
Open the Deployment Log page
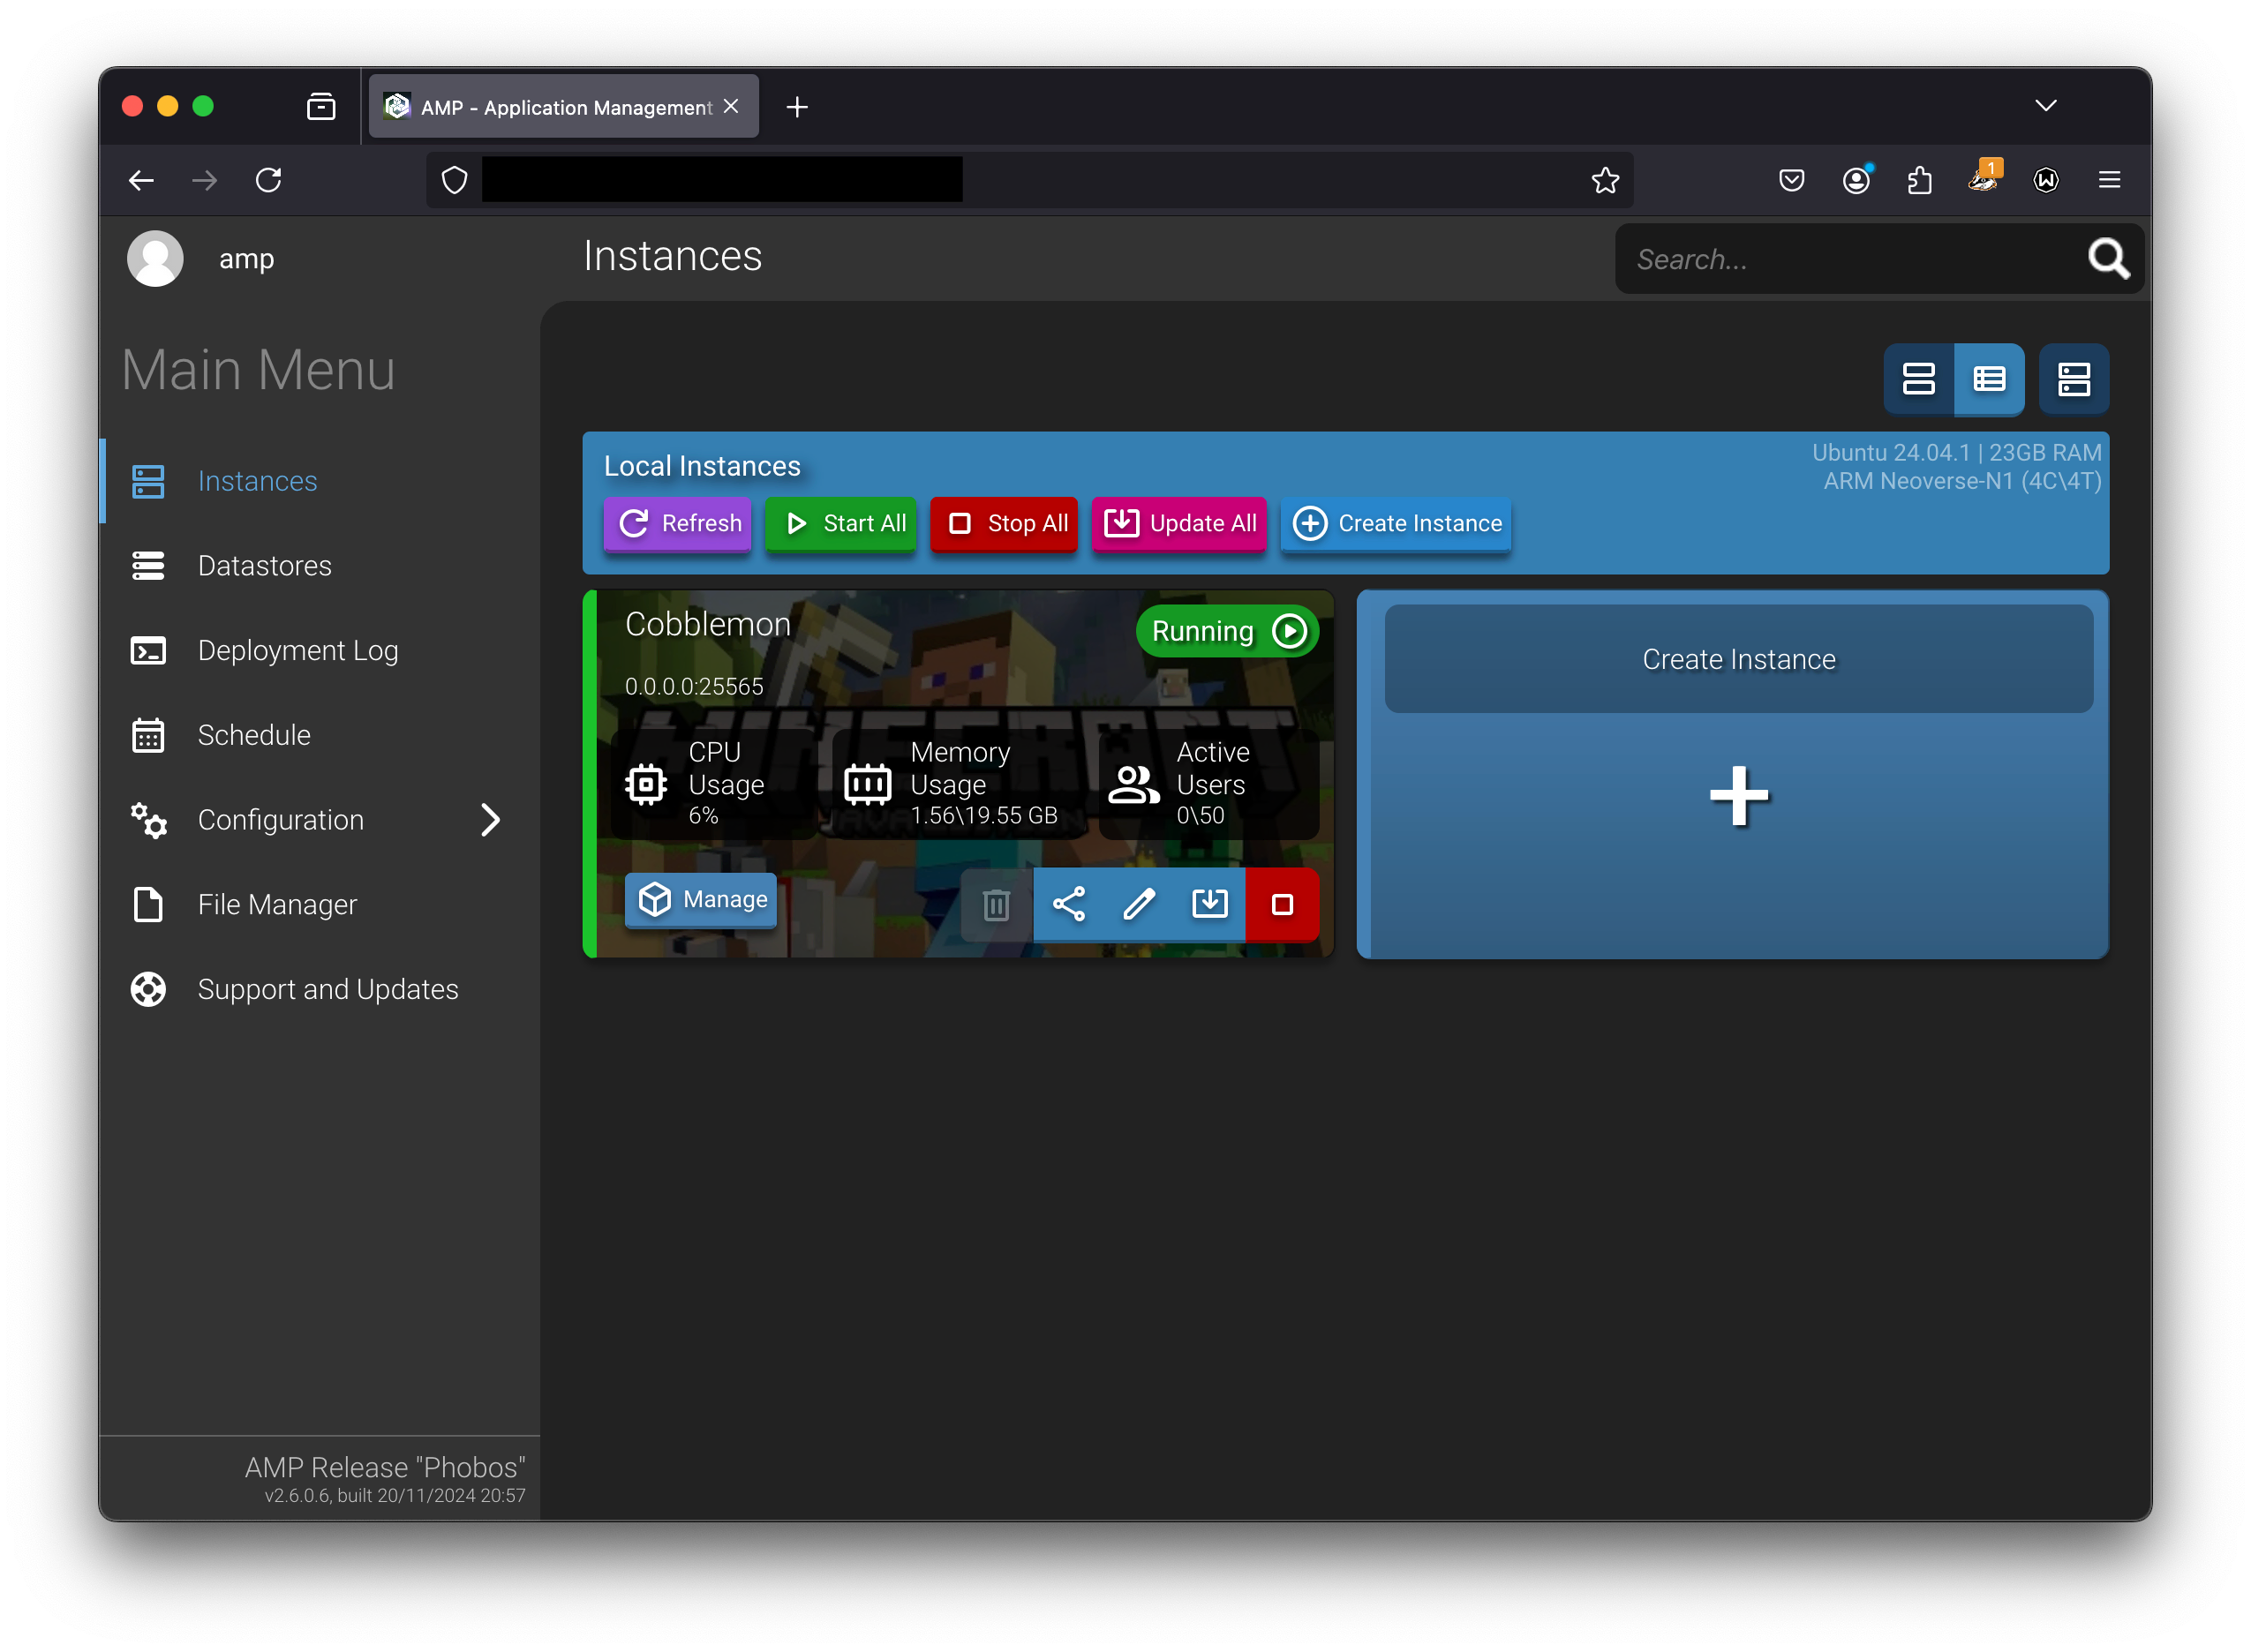point(320,651)
